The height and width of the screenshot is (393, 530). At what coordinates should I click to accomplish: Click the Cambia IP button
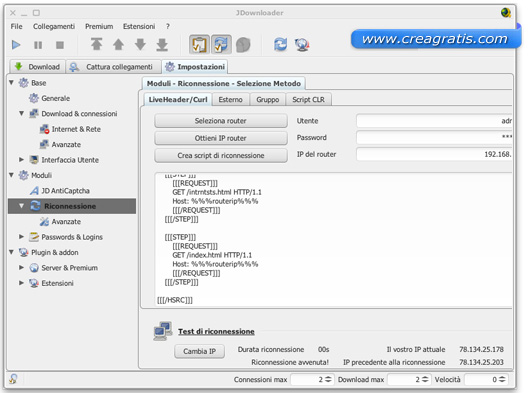click(x=199, y=351)
